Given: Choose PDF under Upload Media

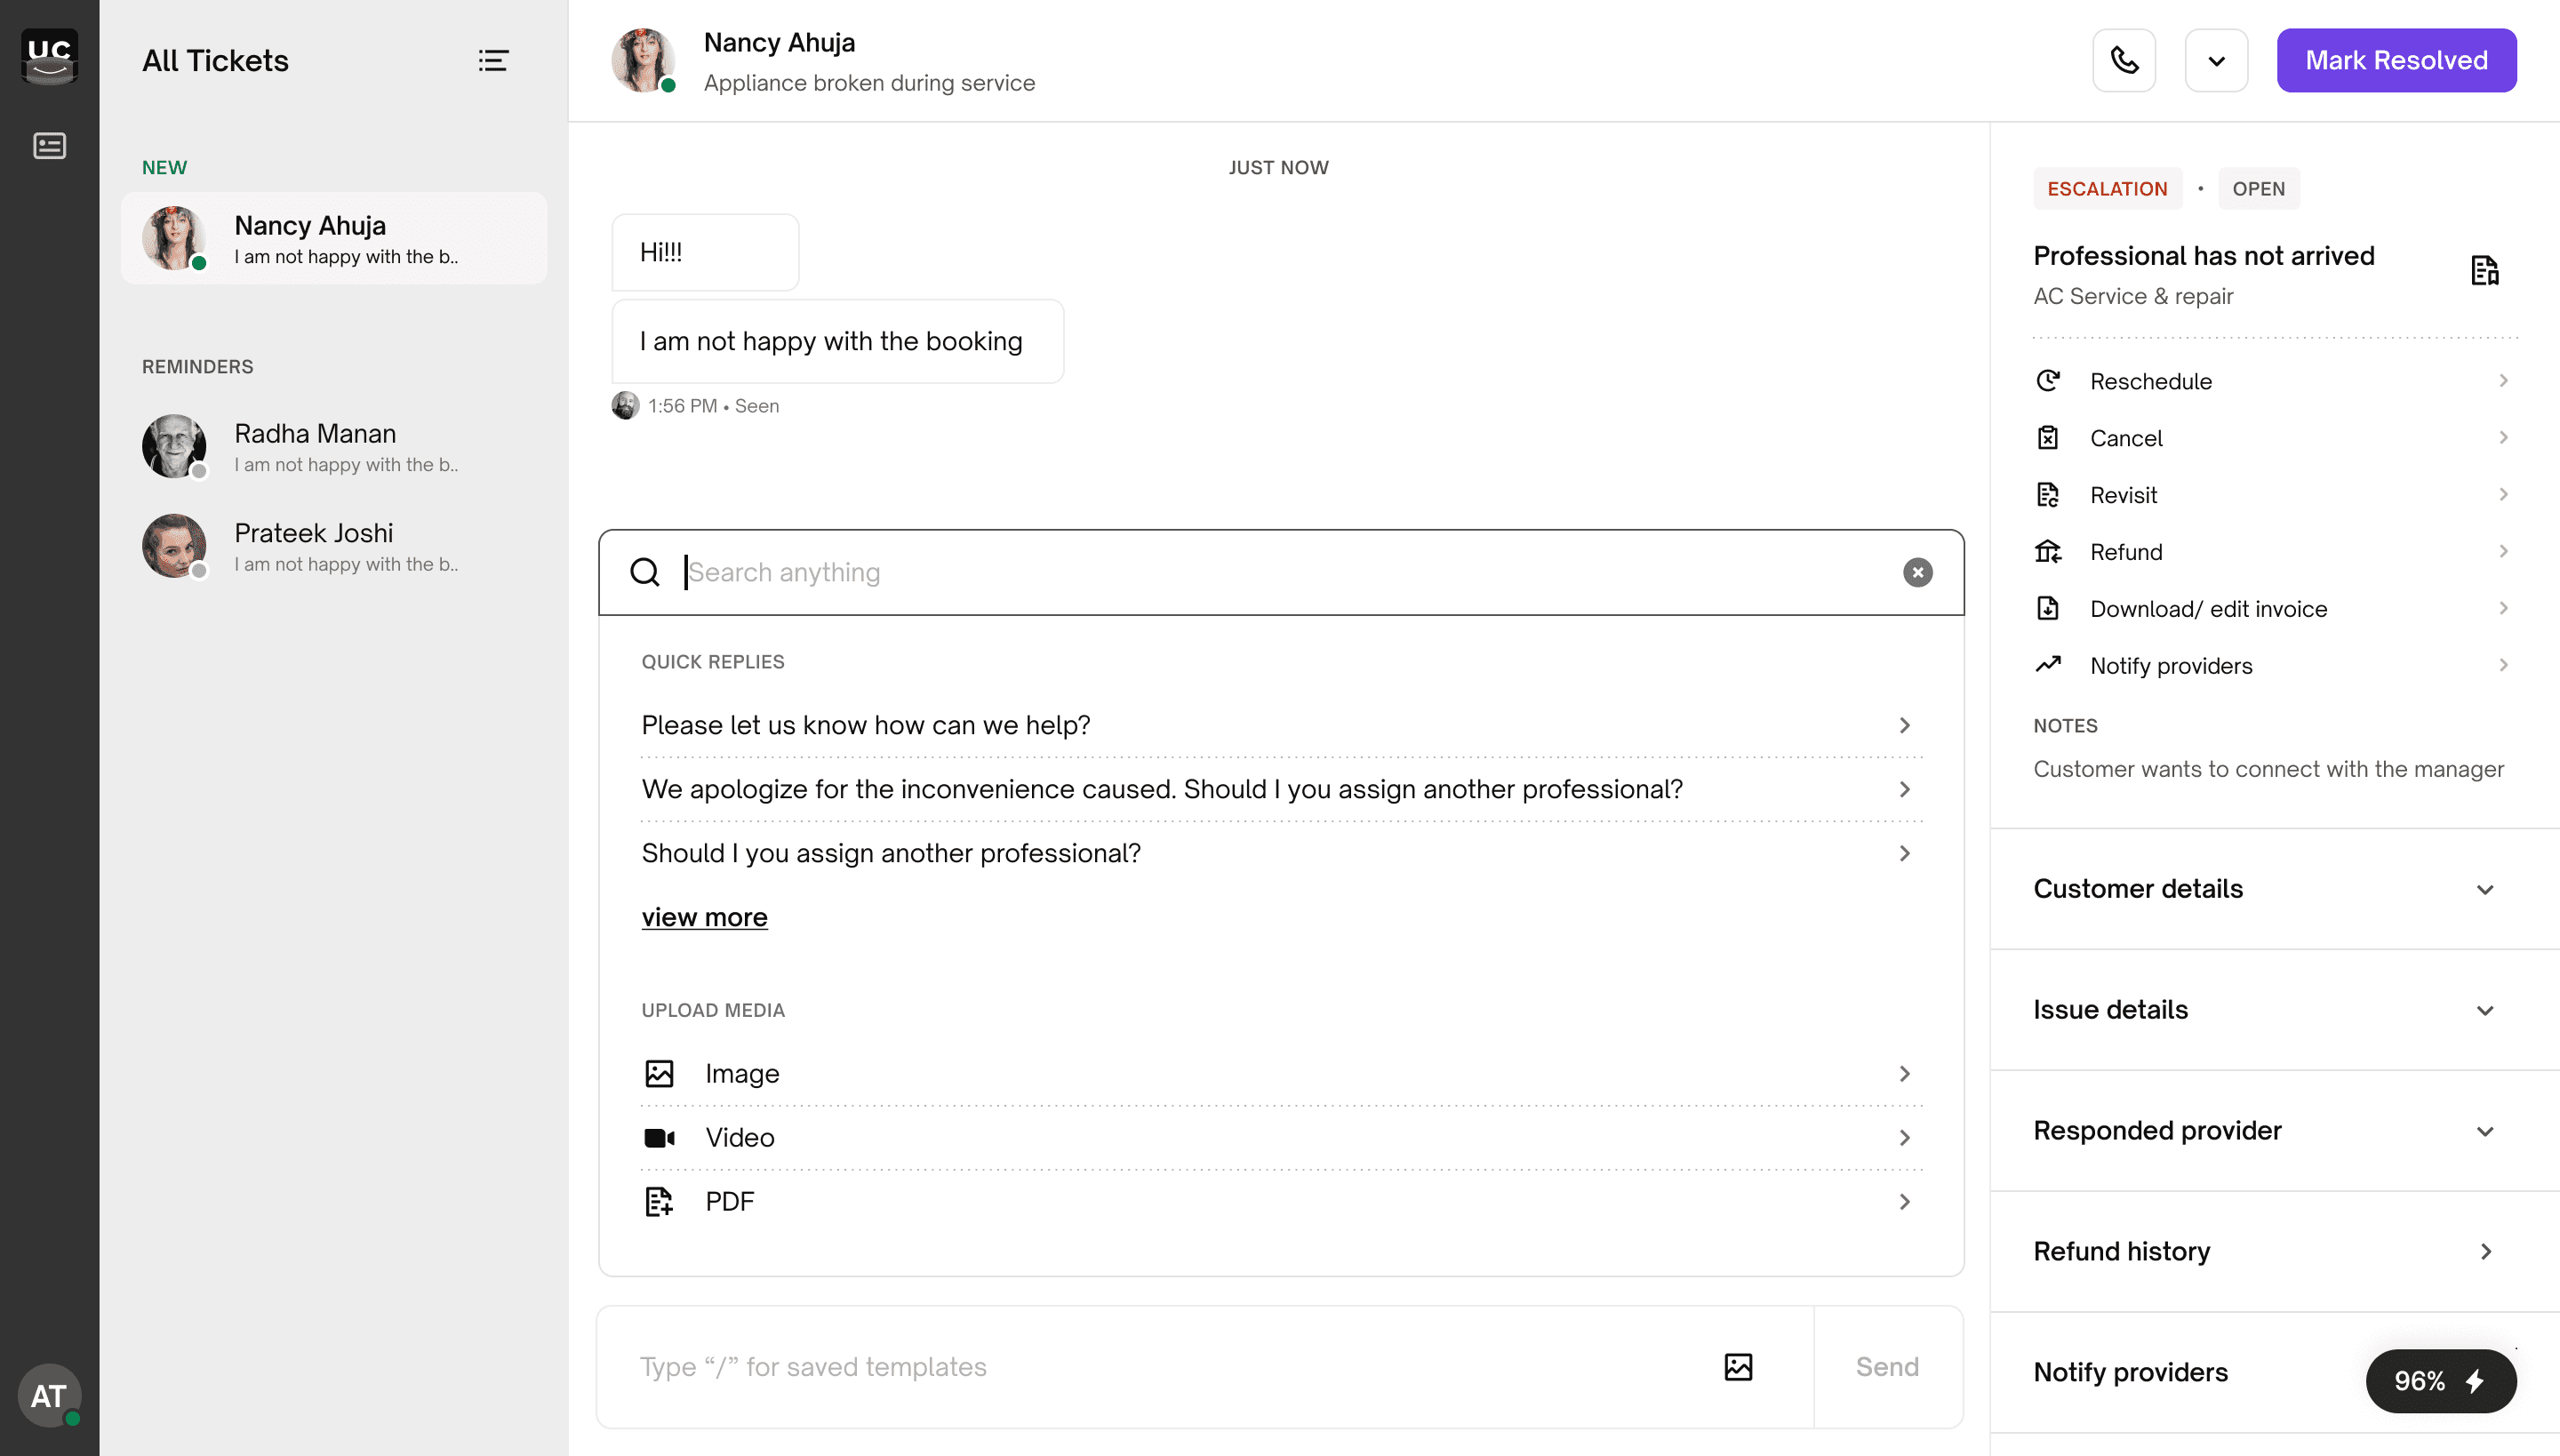Looking at the screenshot, I should 1281,1201.
